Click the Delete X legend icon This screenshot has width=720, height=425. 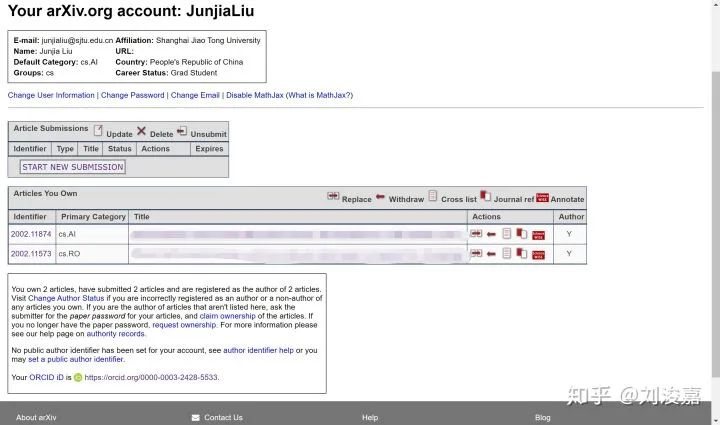click(141, 131)
